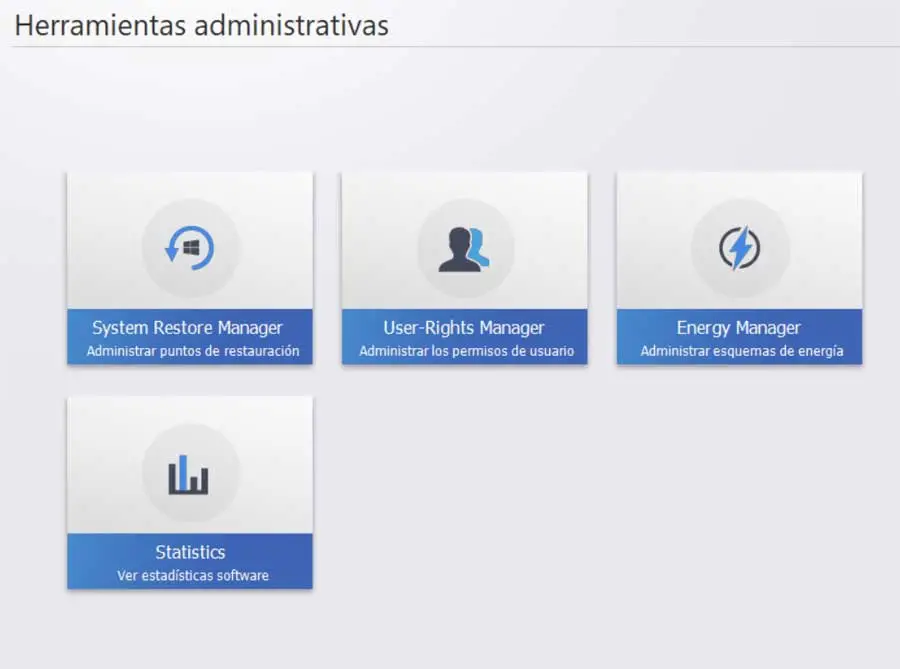
Task: Open the System Restore Manager restore-arrow icon
Action: click(189, 248)
